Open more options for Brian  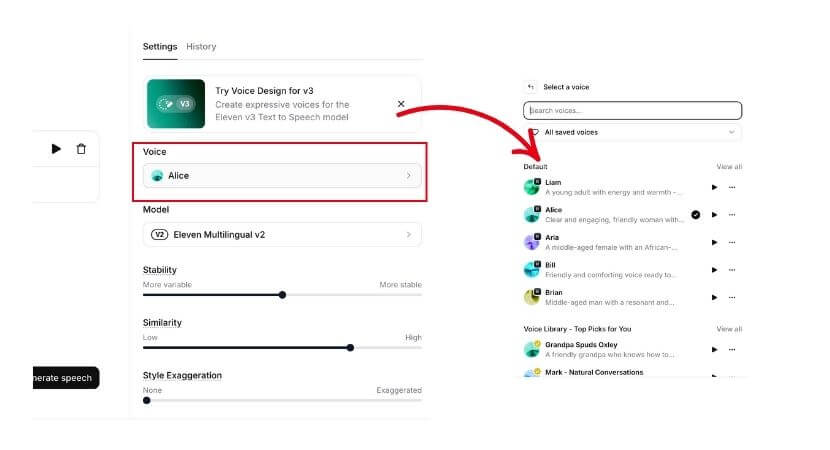coord(732,298)
